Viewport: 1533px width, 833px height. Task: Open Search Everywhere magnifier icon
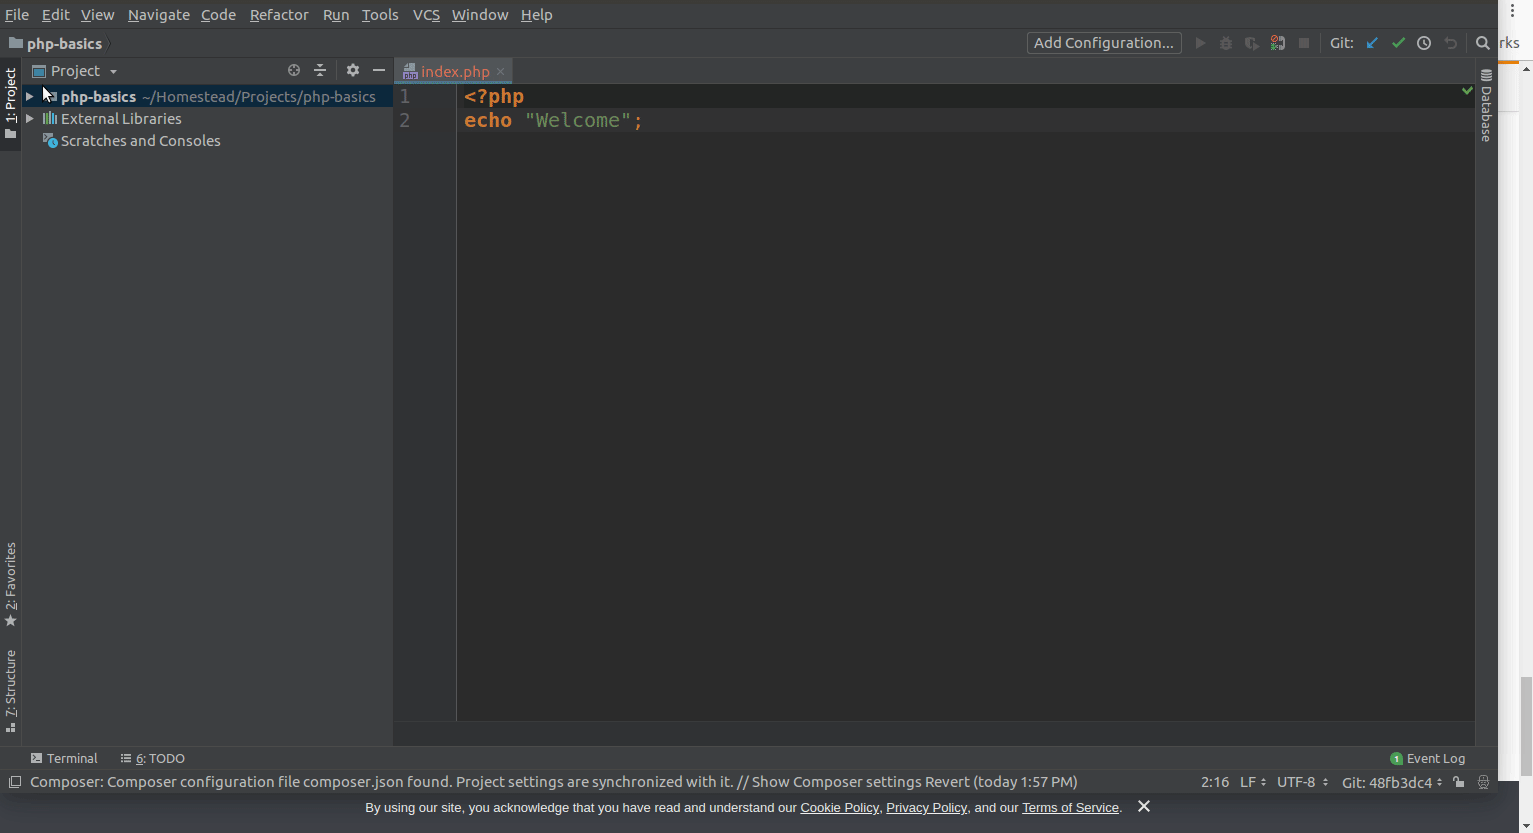click(x=1482, y=43)
